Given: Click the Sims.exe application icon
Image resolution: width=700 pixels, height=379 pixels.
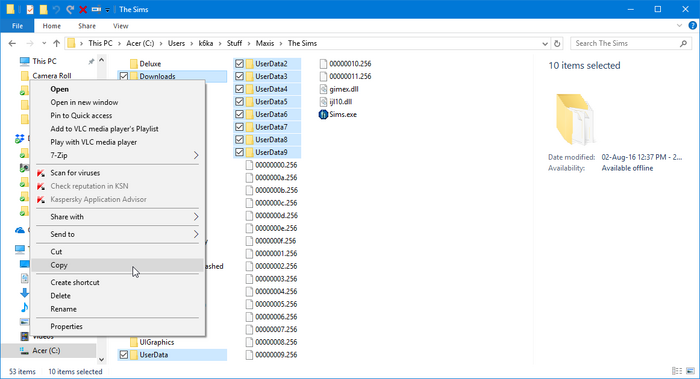Looking at the screenshot, I should click(323, 115).
